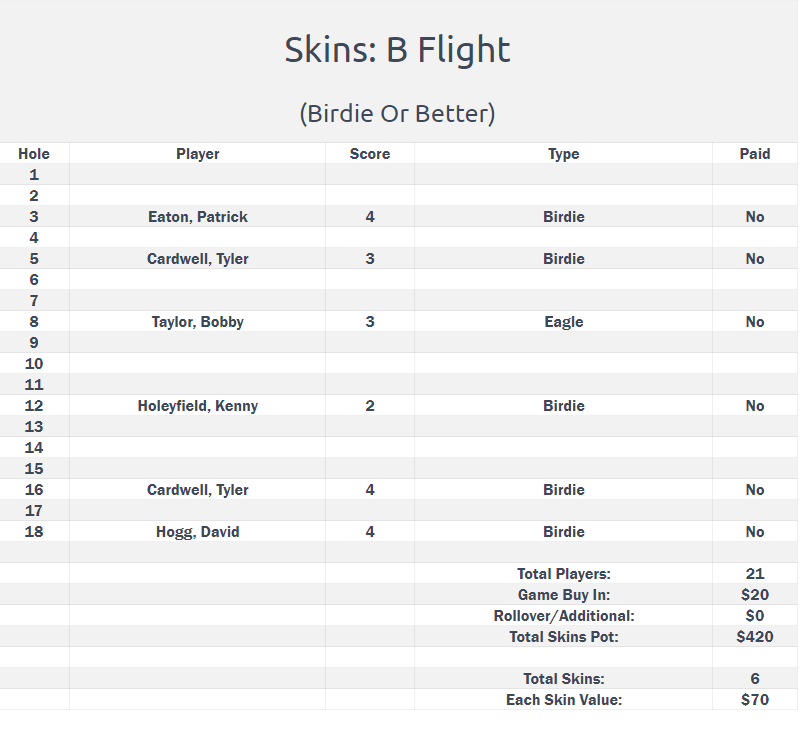Click the Score column header
Image resolution: width=801 pixels, height=747 pixels.
[369, 154]
